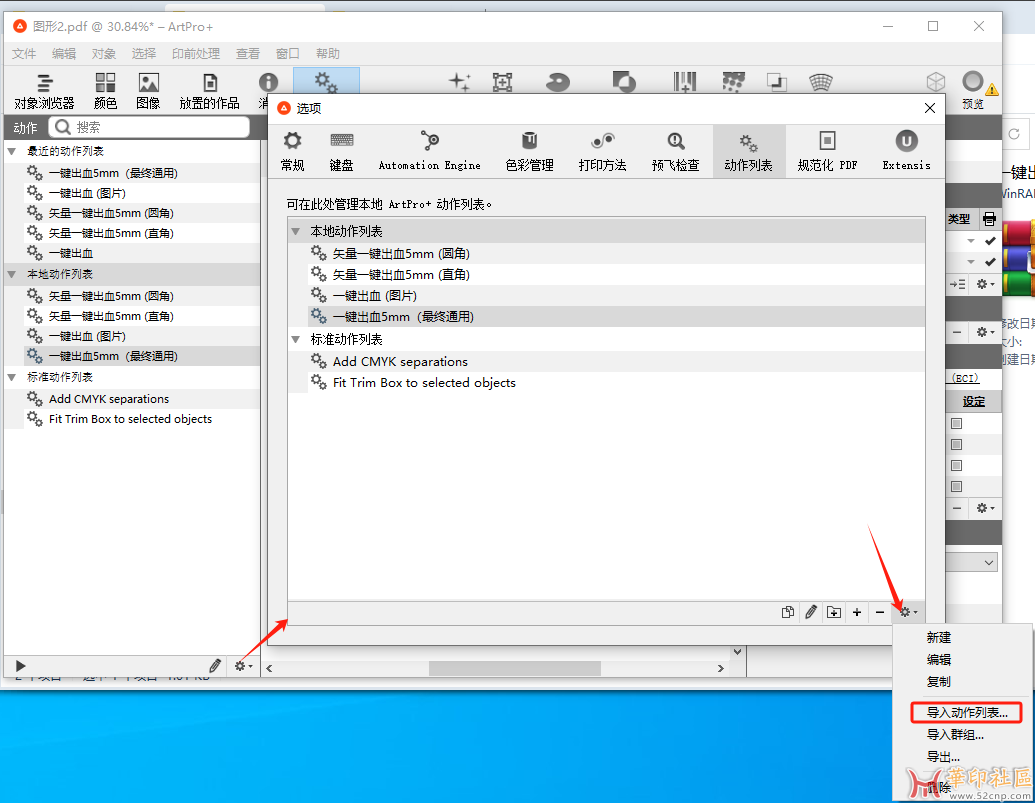1035x803 pixels.
Task: Tick the third checkbox under 设定
Action: (x=956, y=466)
